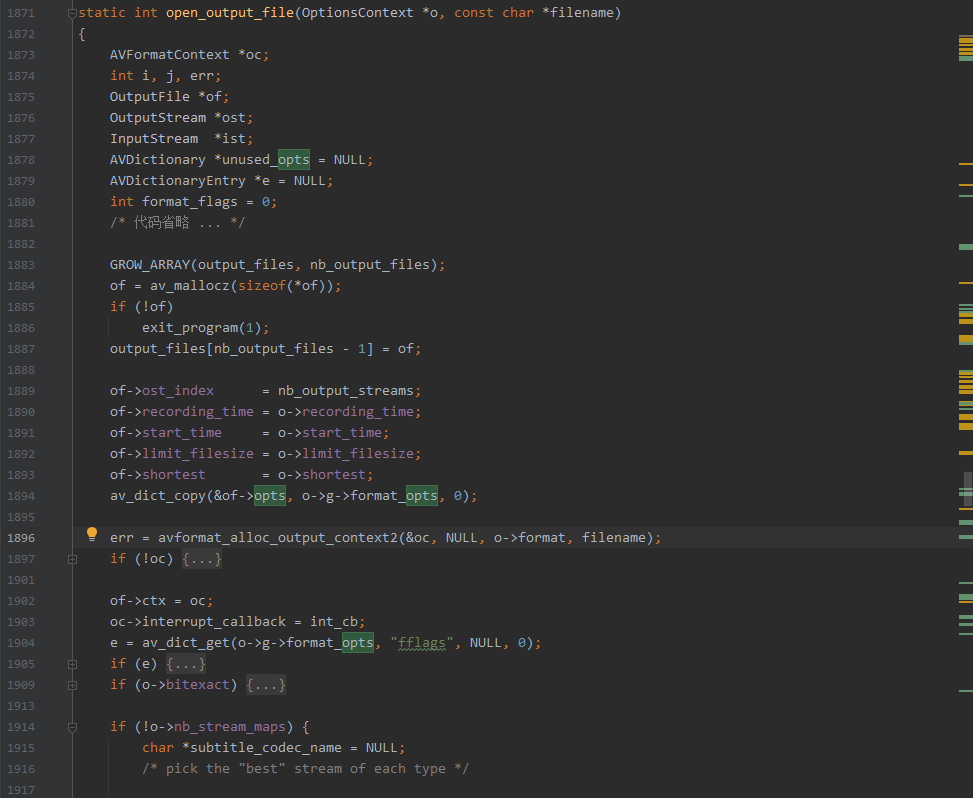Click of->recording_time field on line 1890
973x798 pixels.
182,412
